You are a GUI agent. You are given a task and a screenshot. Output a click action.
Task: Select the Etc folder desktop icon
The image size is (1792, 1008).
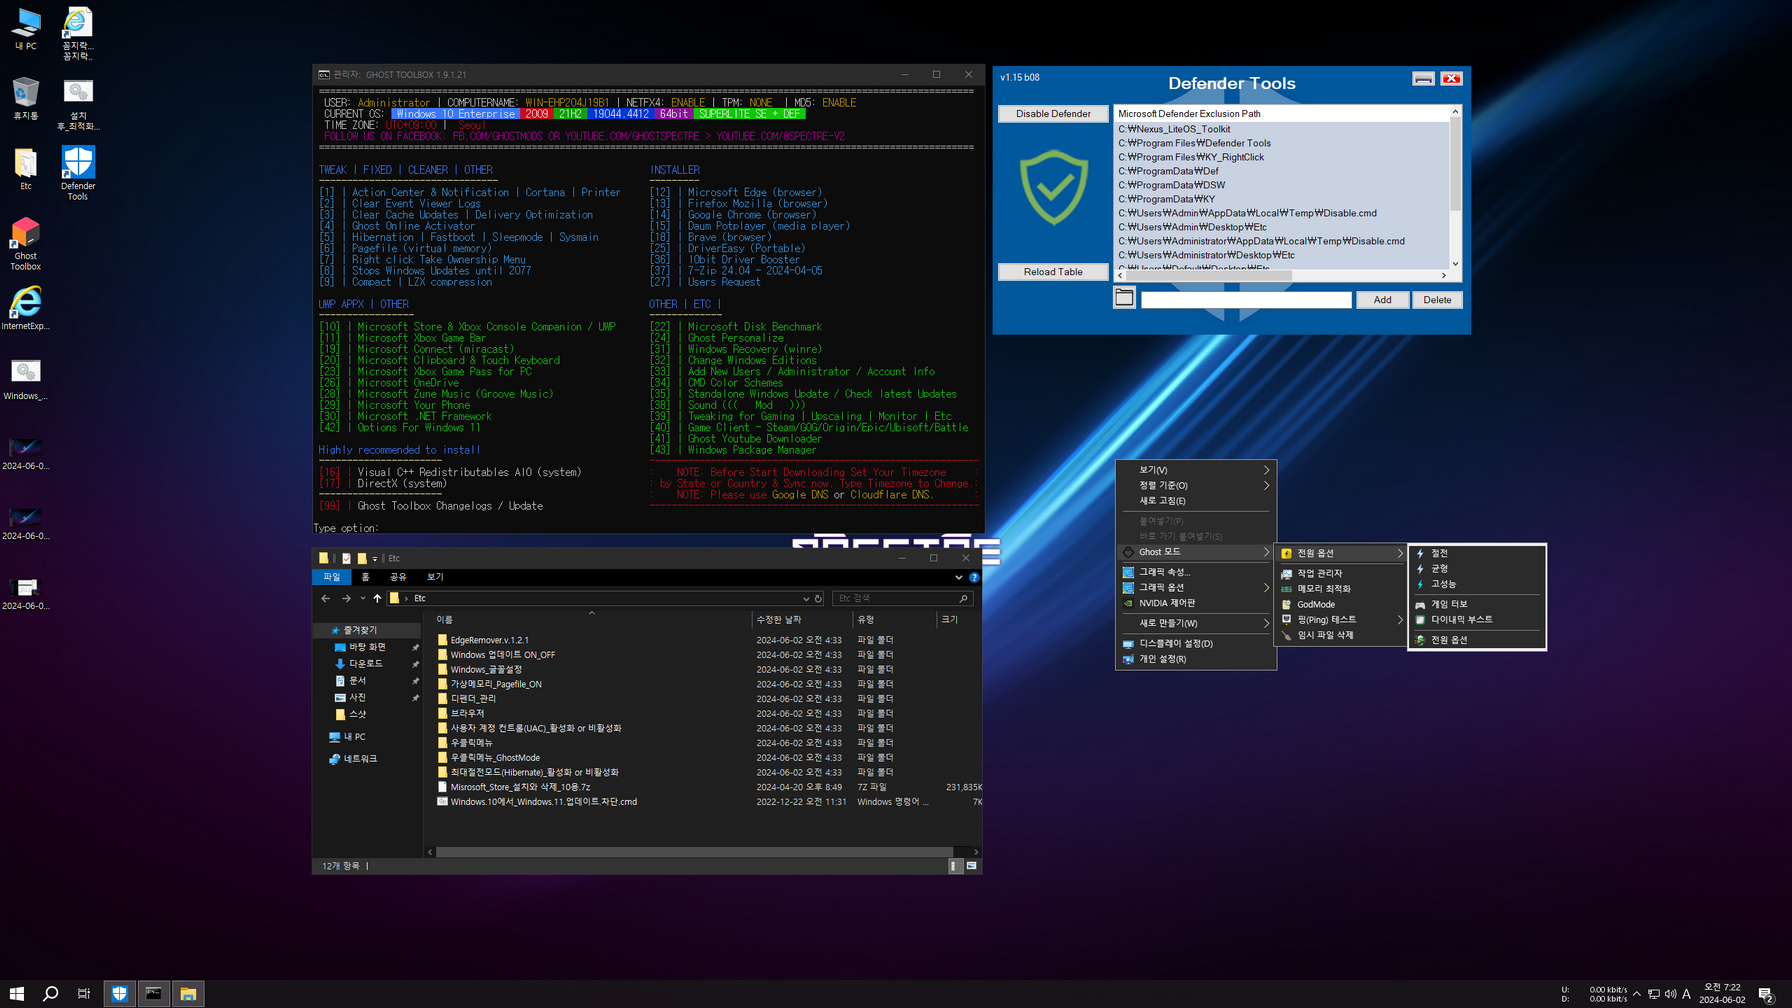coord(25,169)
